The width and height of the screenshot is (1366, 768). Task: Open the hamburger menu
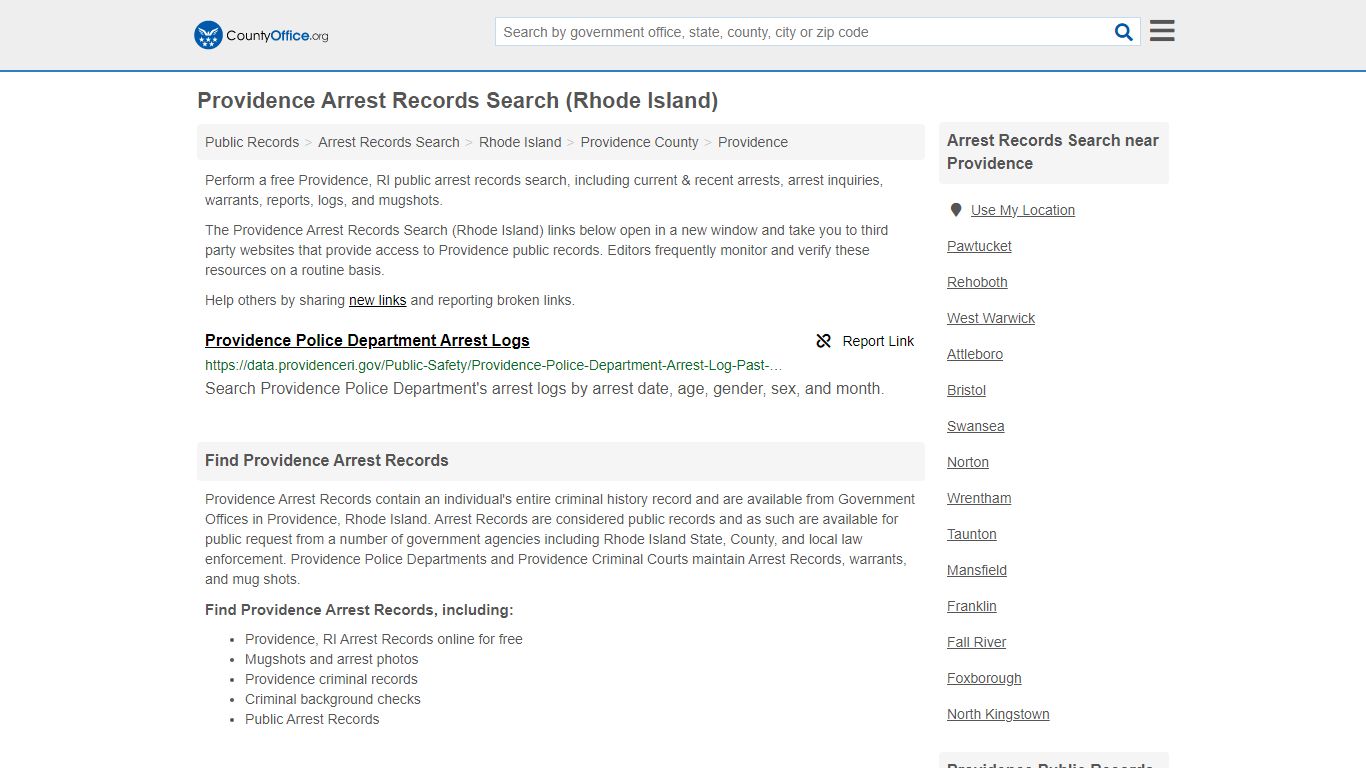1162,31
